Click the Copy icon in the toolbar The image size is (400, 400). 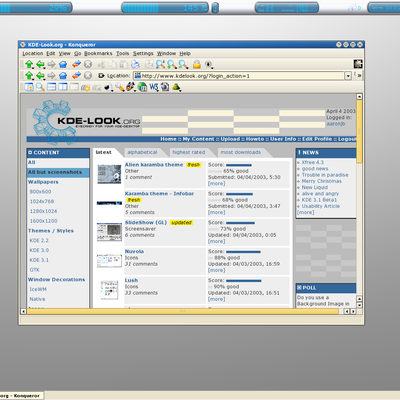click(x=113, y=64)
